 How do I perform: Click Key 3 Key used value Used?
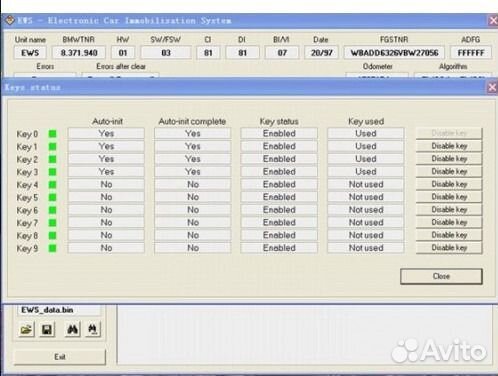pos(366,172)
